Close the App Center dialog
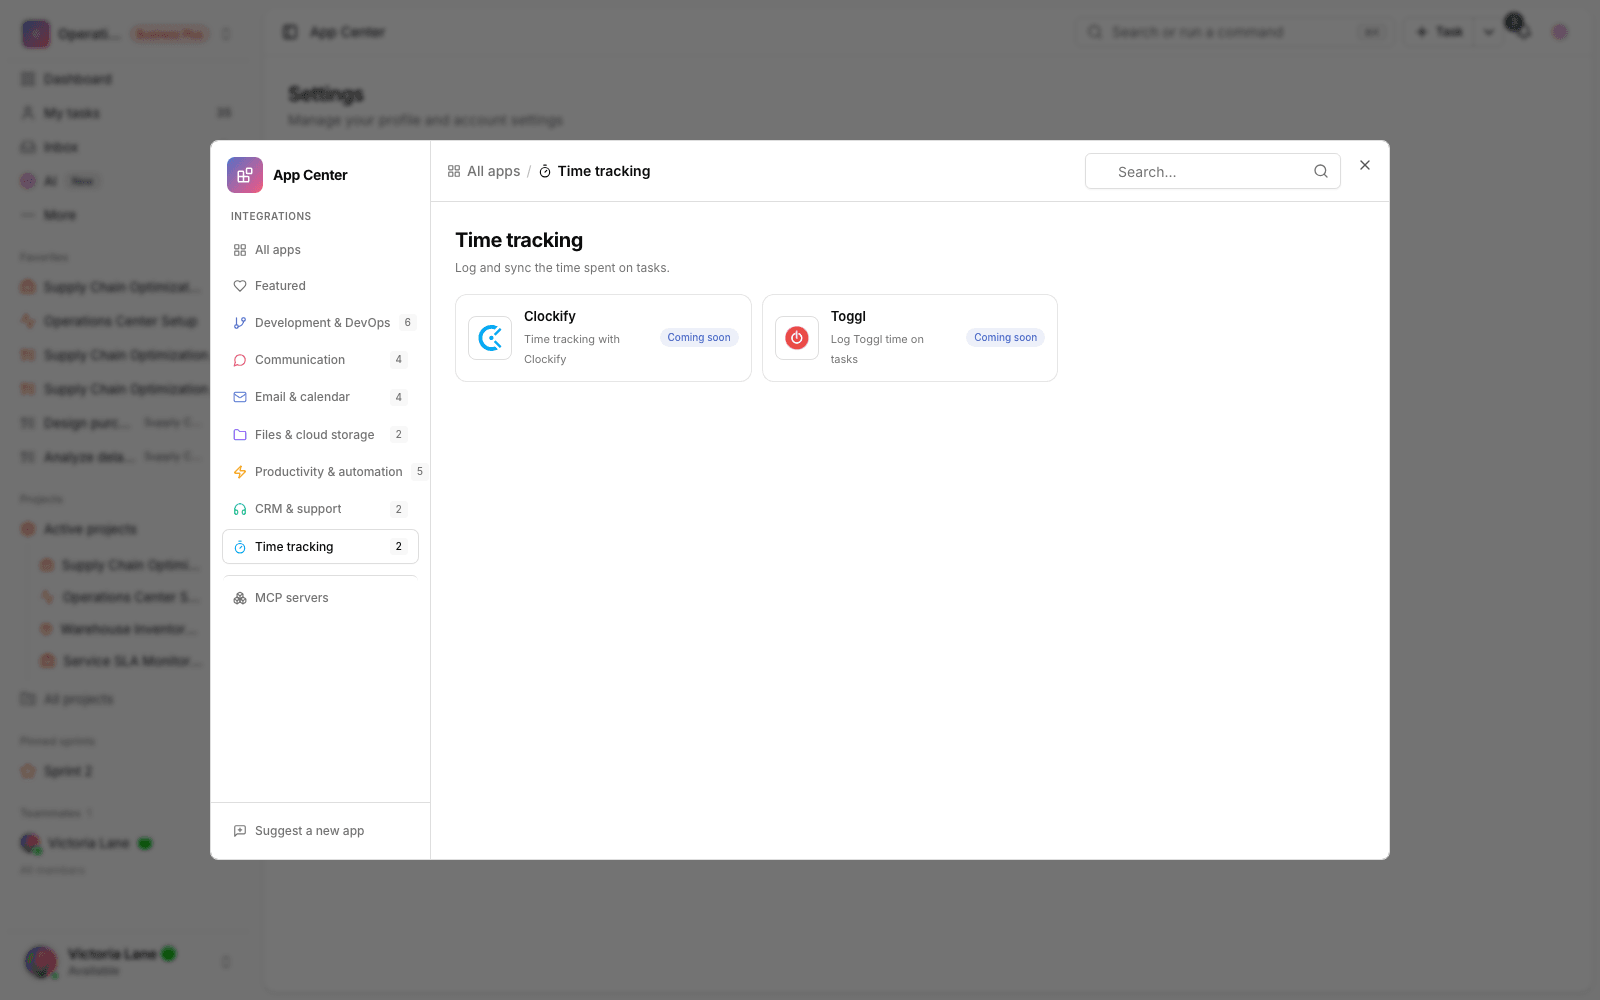 (x=1365, y=165)
